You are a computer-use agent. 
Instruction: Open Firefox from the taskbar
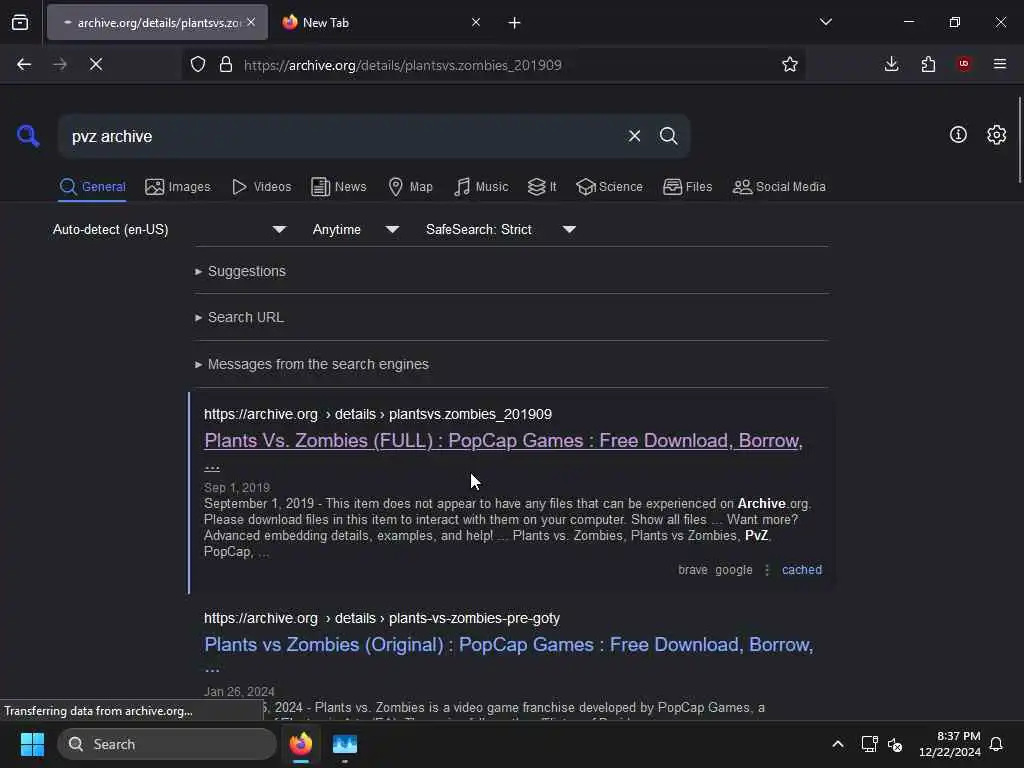[x=301, y=744]
